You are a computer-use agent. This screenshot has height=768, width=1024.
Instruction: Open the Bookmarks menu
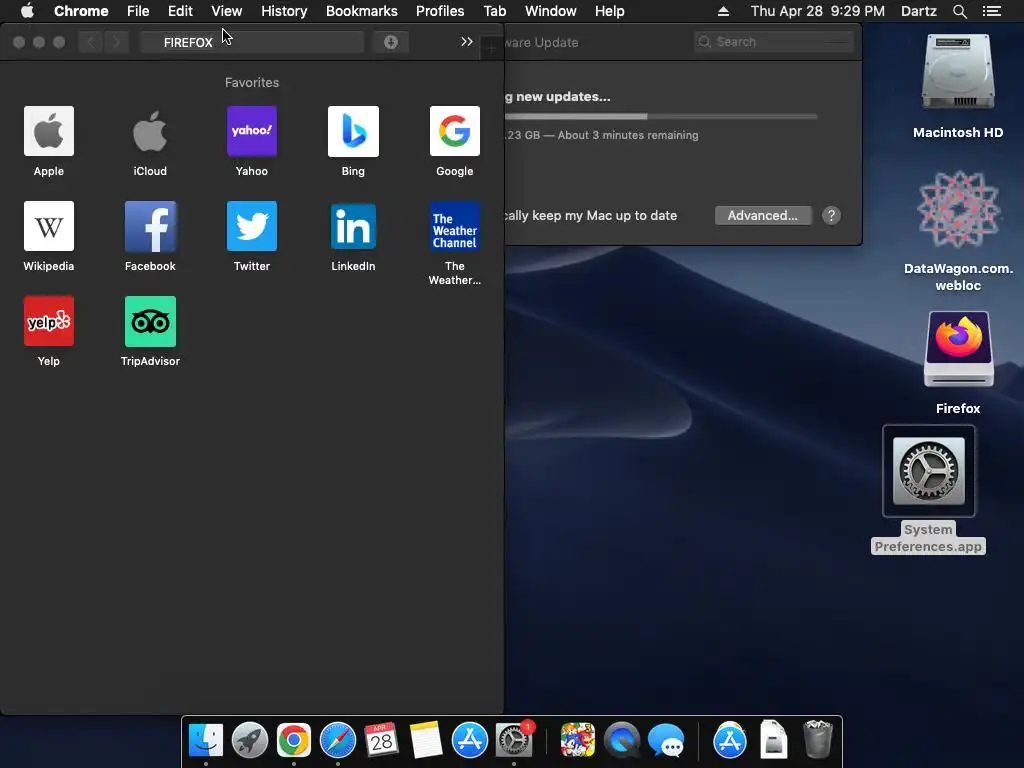pyautogui.click(x=362, y=11)
